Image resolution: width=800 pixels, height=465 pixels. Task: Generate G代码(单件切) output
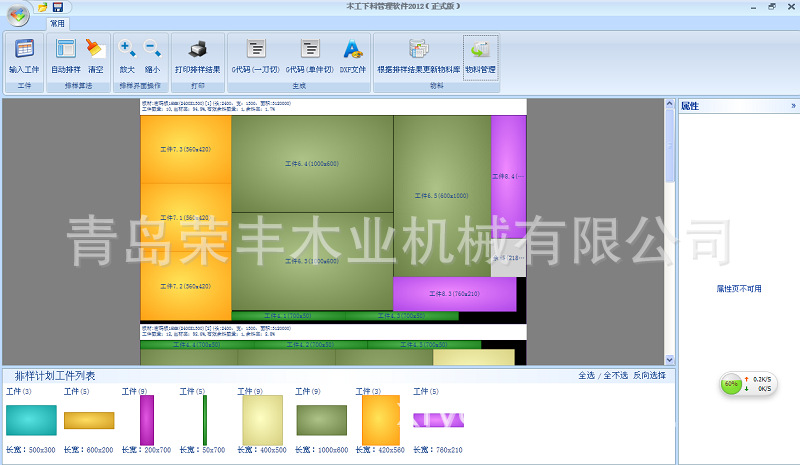[310, 49]
